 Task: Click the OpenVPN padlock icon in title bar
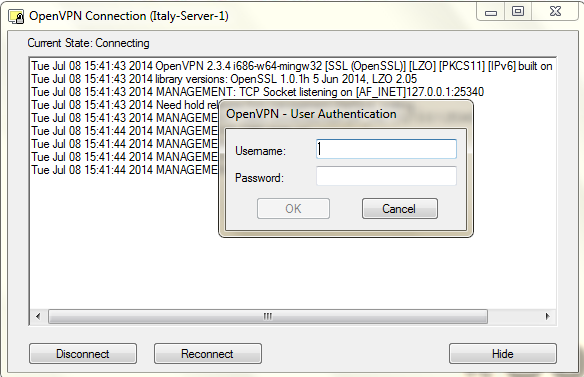(x=16, y=17)
